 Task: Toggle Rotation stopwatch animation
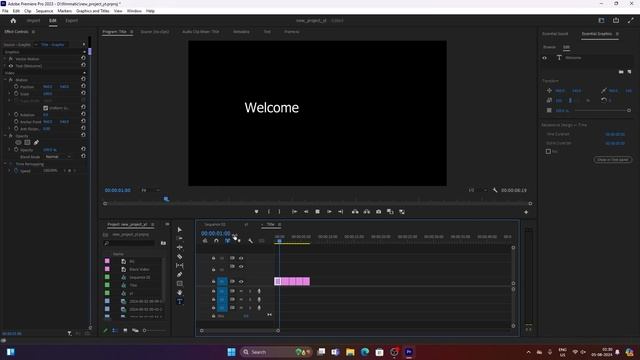16,115
